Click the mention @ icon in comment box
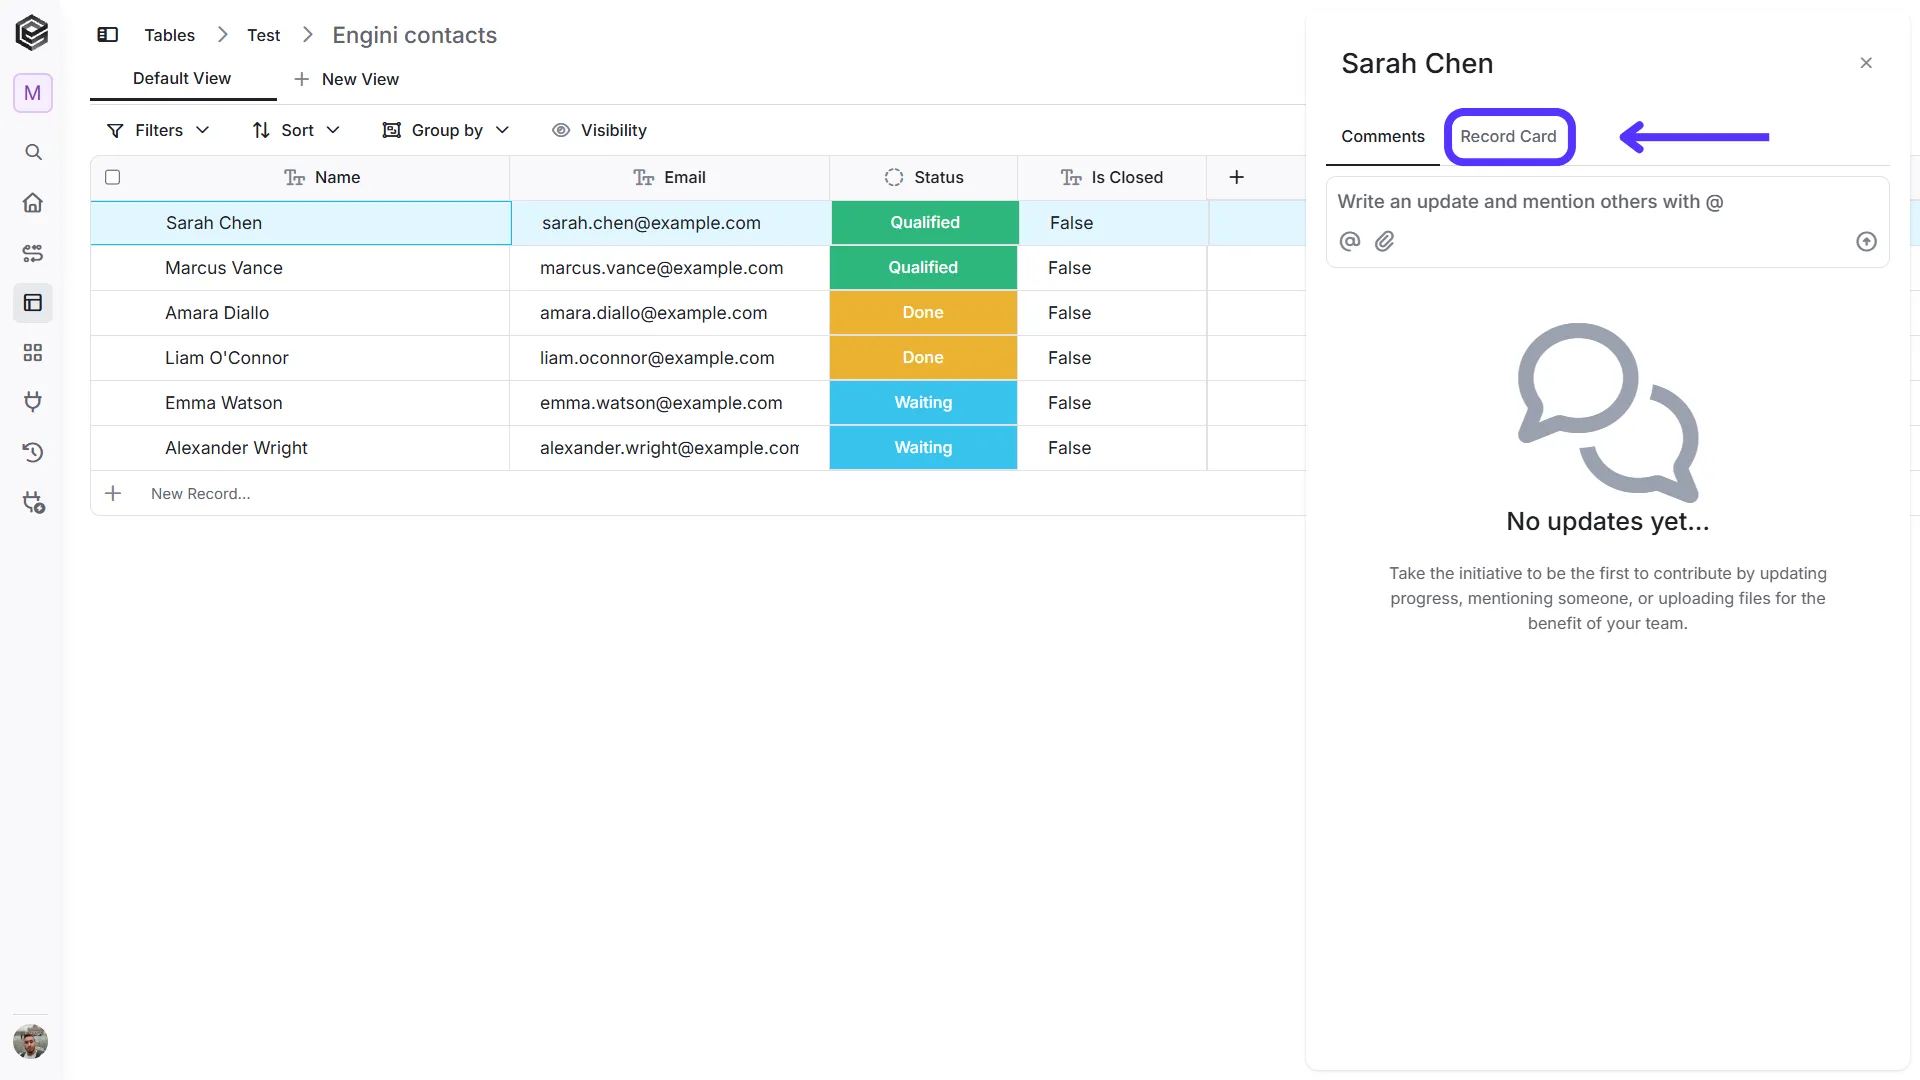 coord(1350,241)
